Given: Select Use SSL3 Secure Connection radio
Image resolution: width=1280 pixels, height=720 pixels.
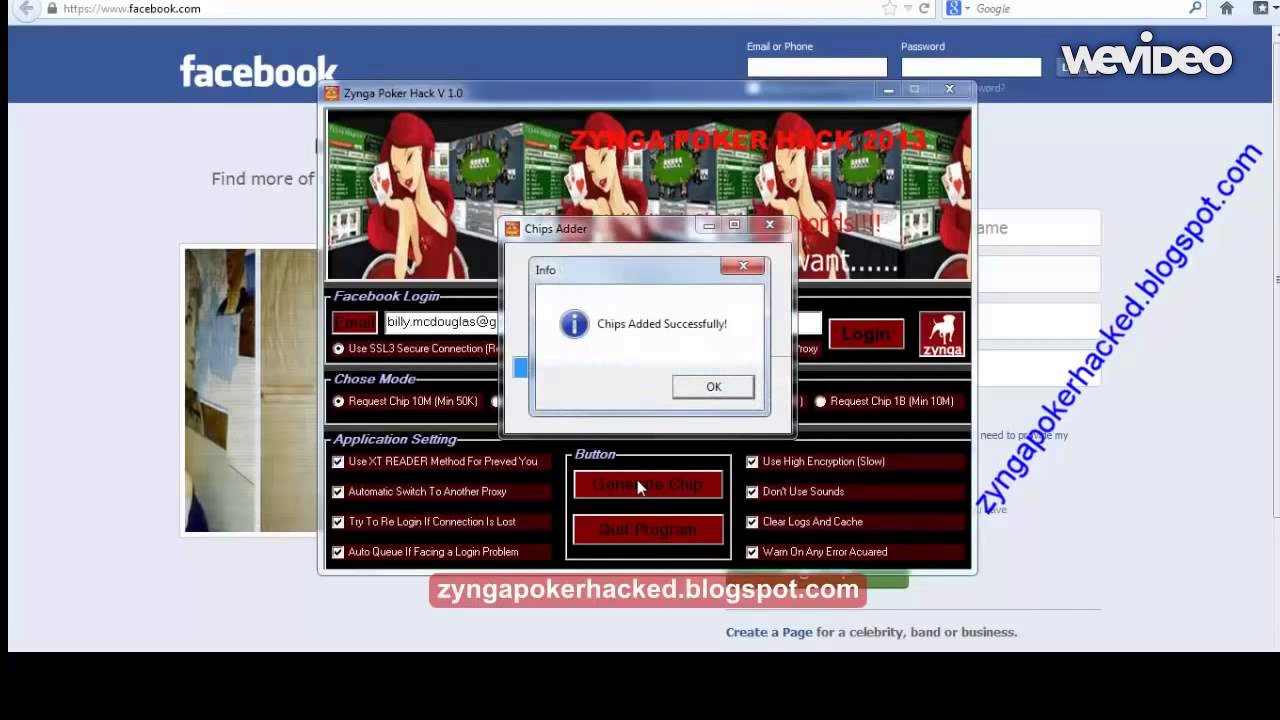Looking at the screenshot, I should point(339,349).
